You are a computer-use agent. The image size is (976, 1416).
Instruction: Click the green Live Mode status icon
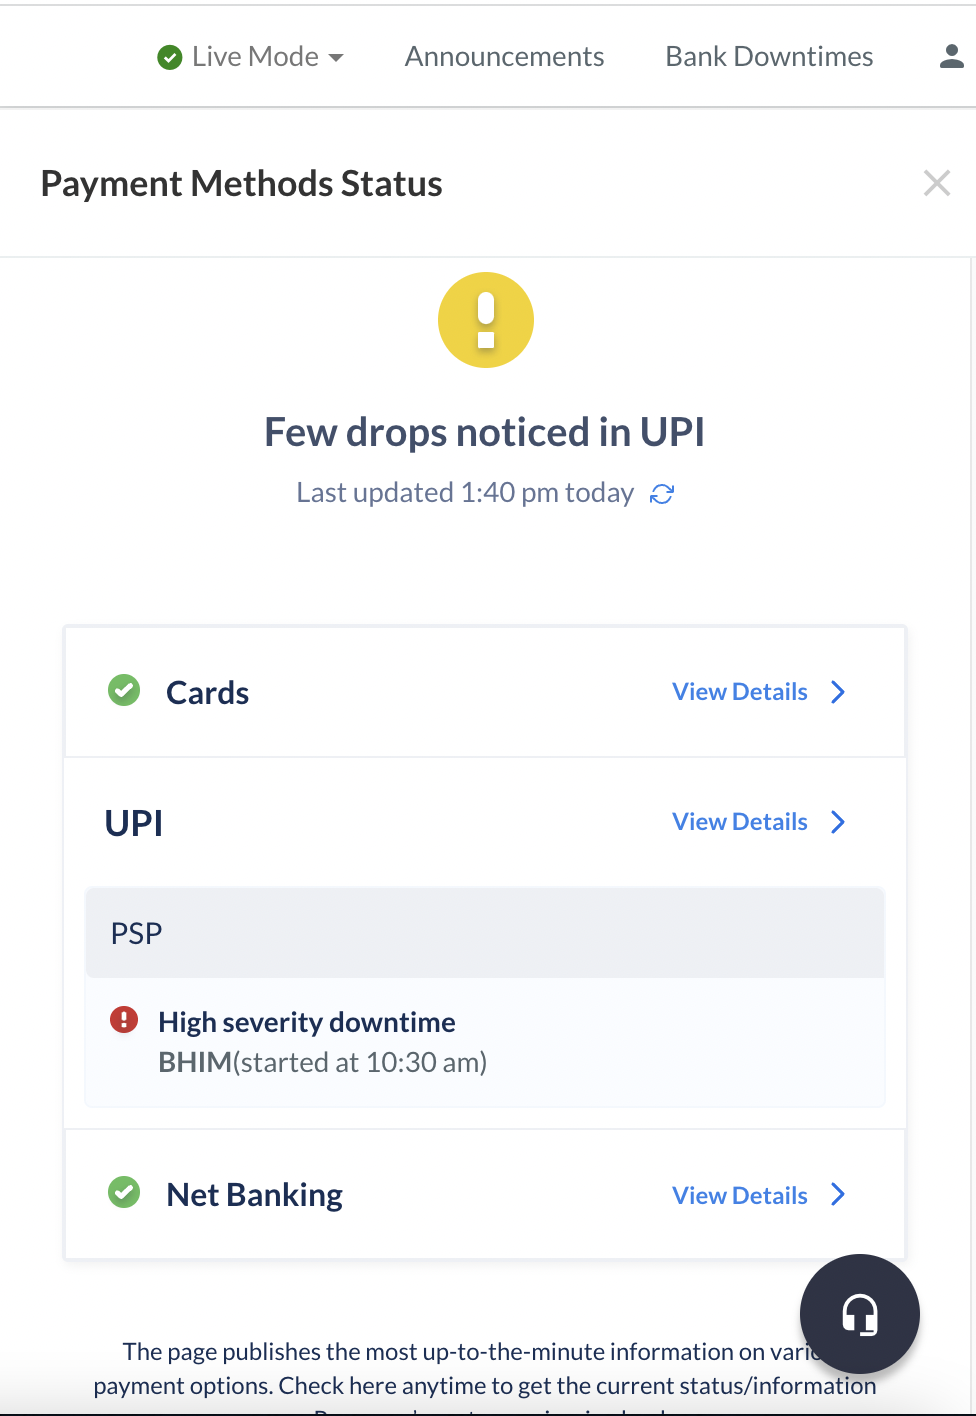coord(170,58)
